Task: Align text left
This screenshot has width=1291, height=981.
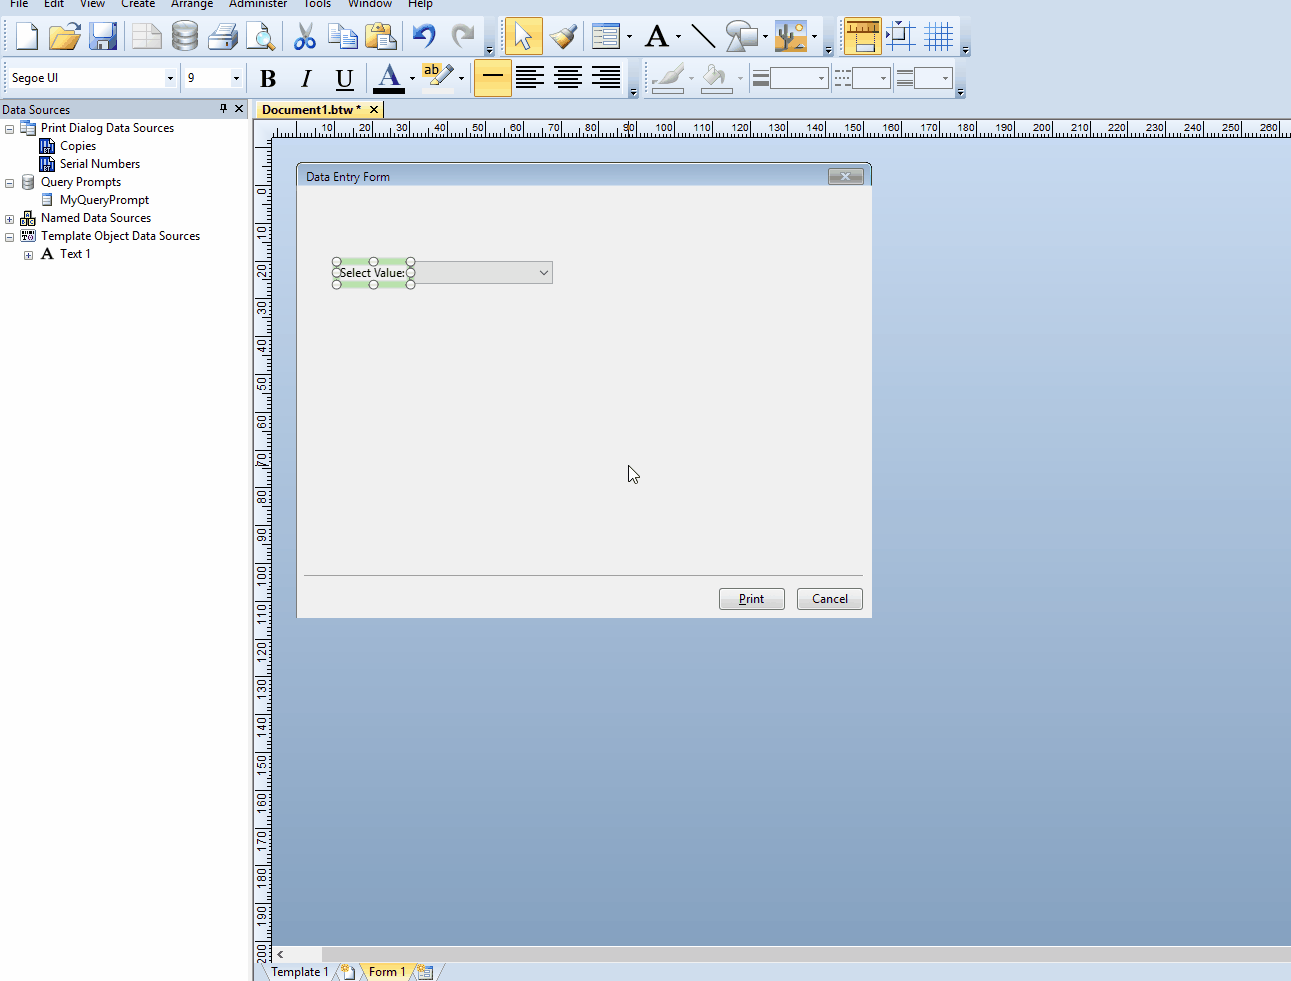Action: coord(530,77)
